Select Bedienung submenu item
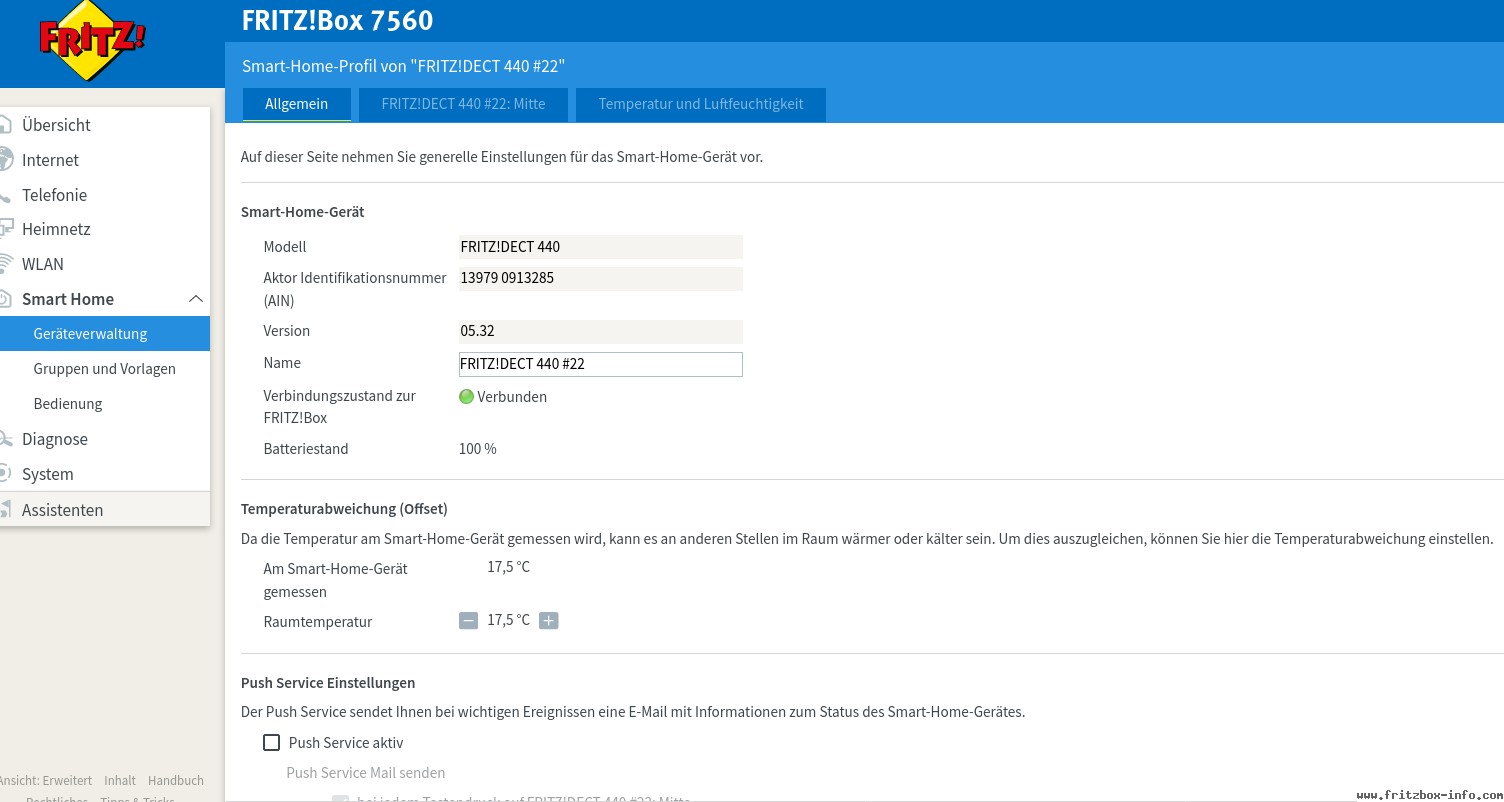Image resolution: width=1504 pixels, height=802 pixels. point(68,404)
